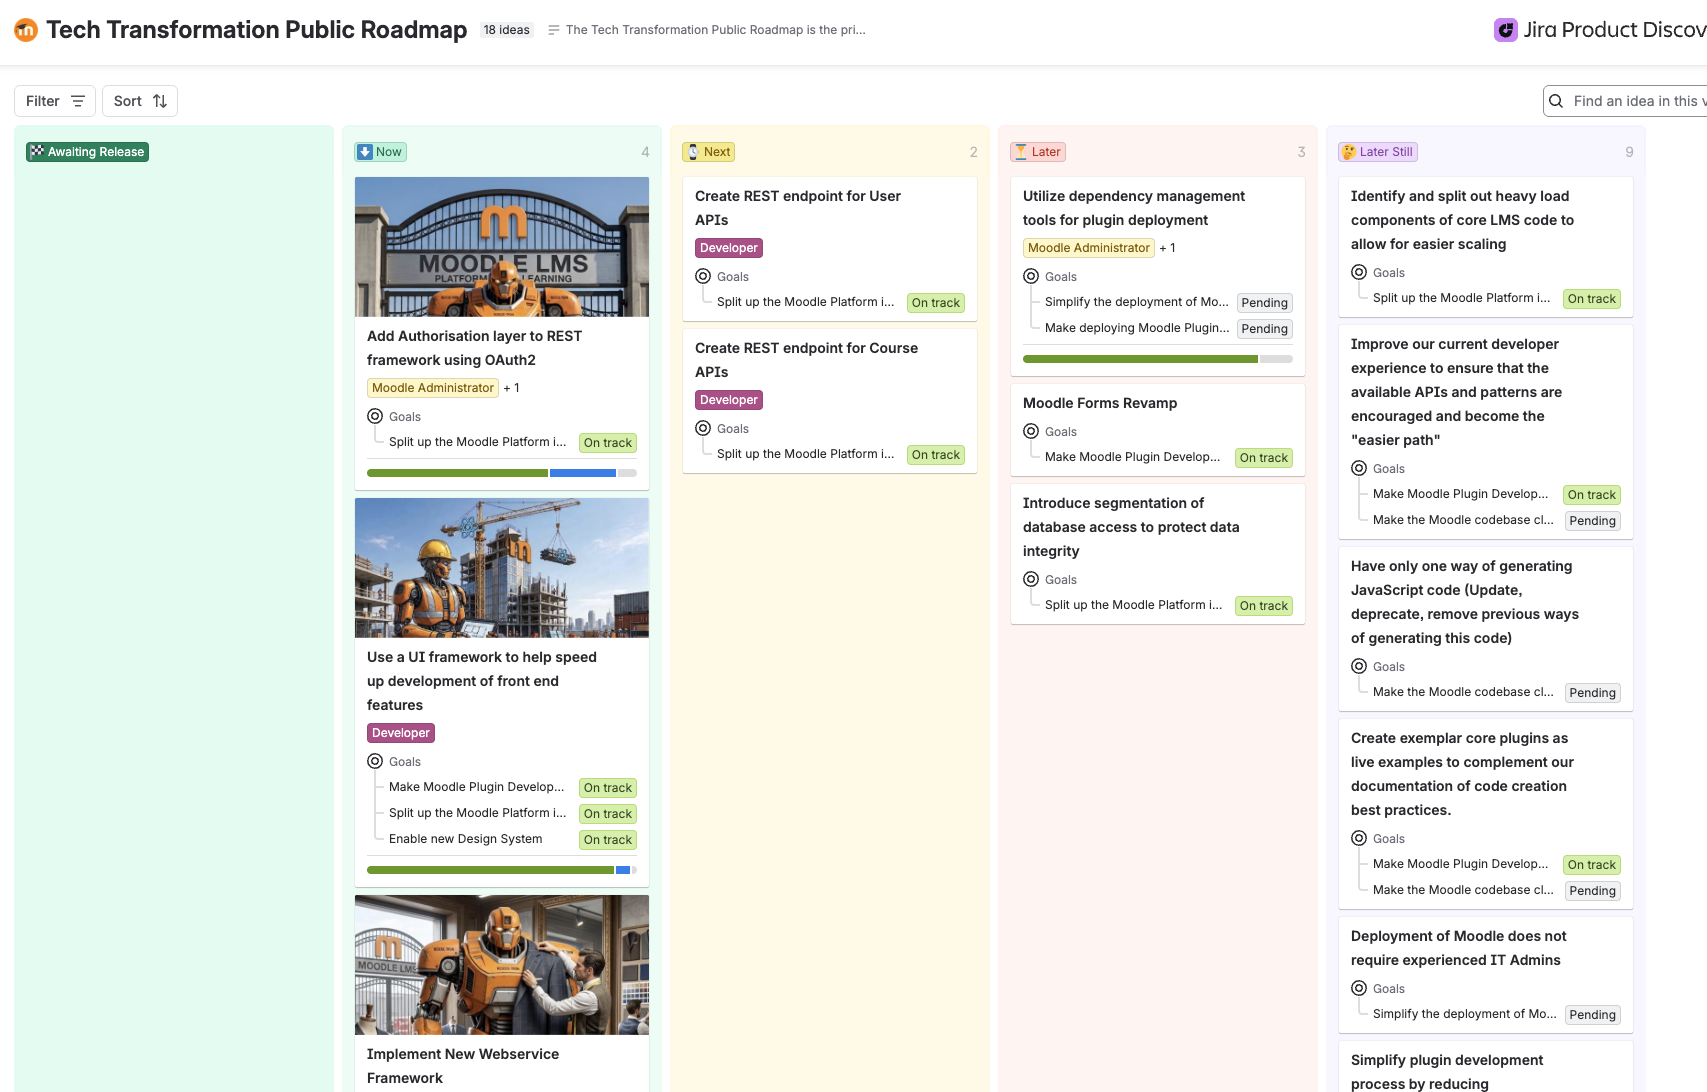Viewport: 1707px width, 1092px height.
Task: Open the Utilize dependency management tools idea
Action: (x=1134, y=208)
